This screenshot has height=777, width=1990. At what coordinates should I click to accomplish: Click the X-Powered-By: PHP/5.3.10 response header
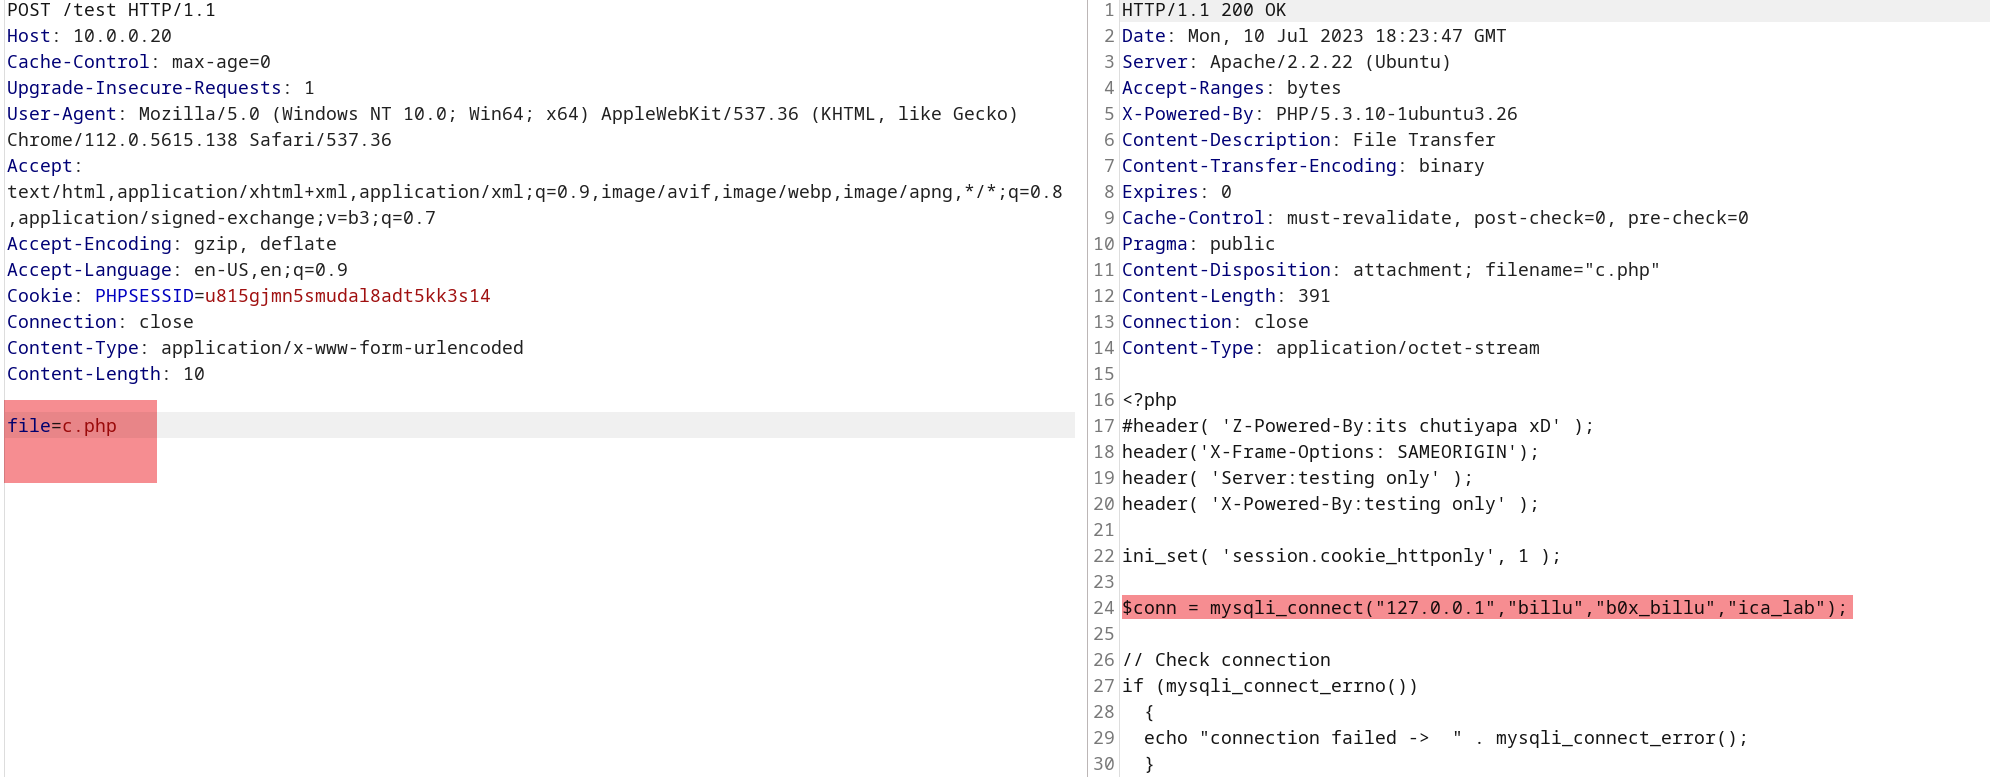1320,114
